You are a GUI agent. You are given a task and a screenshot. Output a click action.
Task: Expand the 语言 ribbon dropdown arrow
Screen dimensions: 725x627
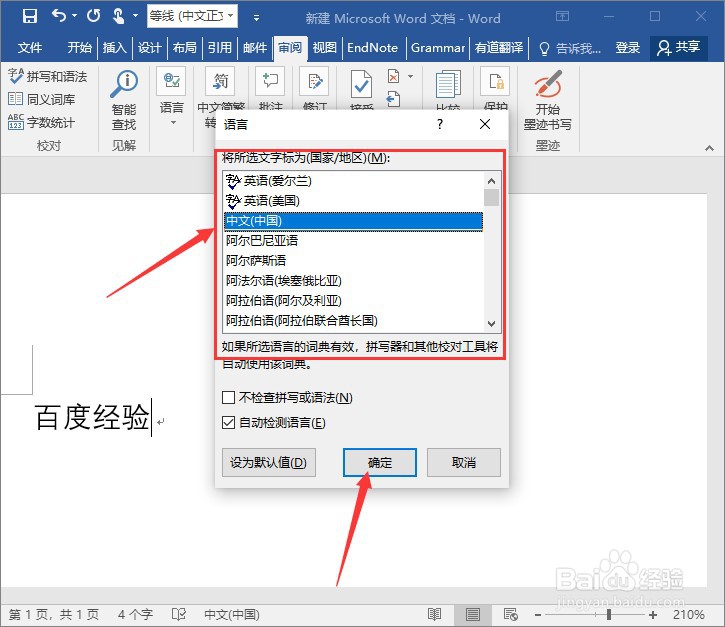click(x=173, y=123)
